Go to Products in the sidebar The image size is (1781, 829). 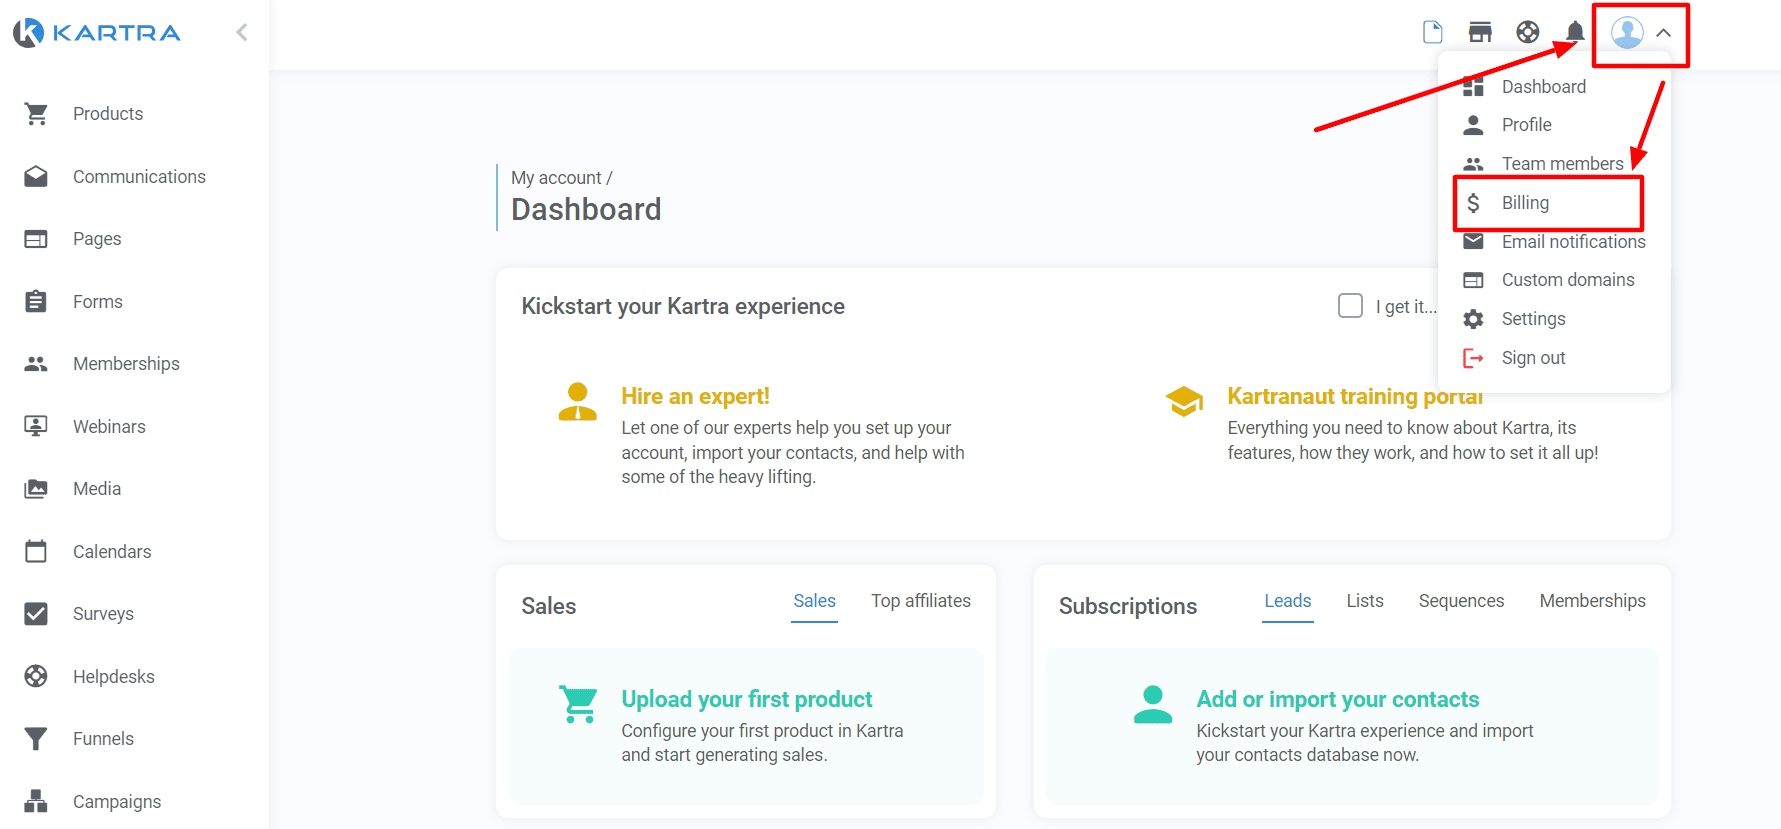click(x=108, y=114)
